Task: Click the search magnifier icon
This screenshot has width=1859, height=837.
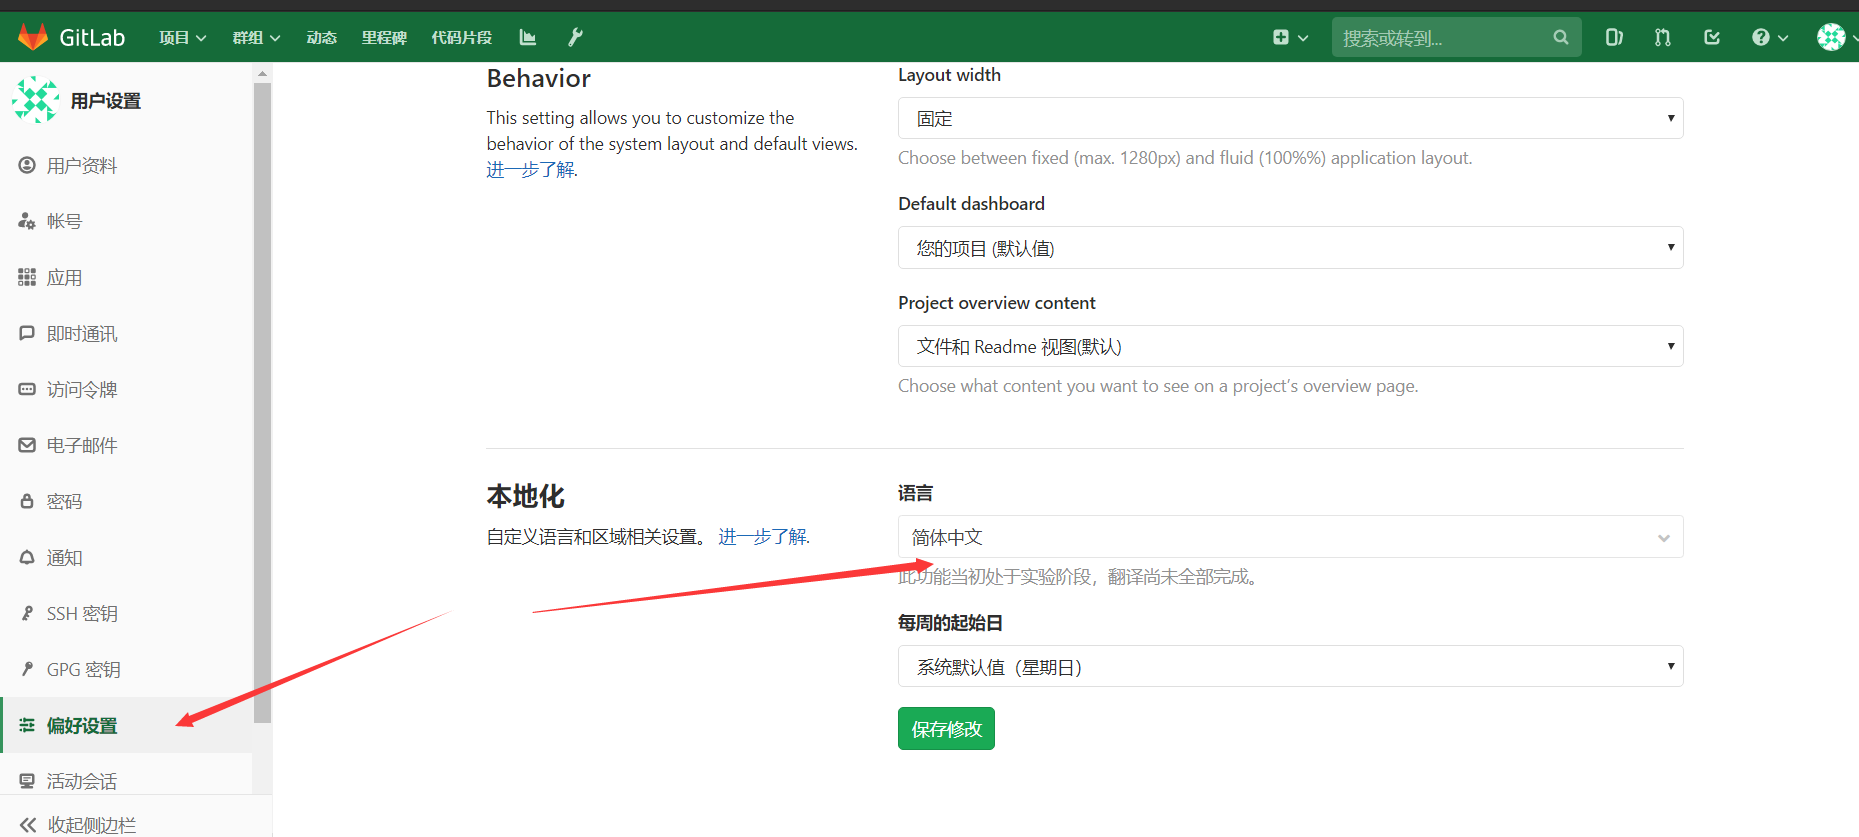Action: tap(1560, 37)
